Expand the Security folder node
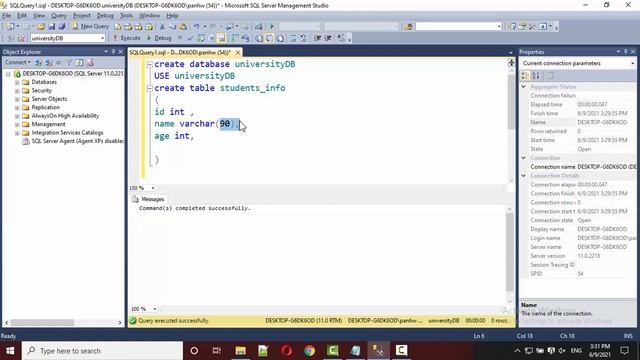This screenshot has width=640, height=360. point(17,91)
